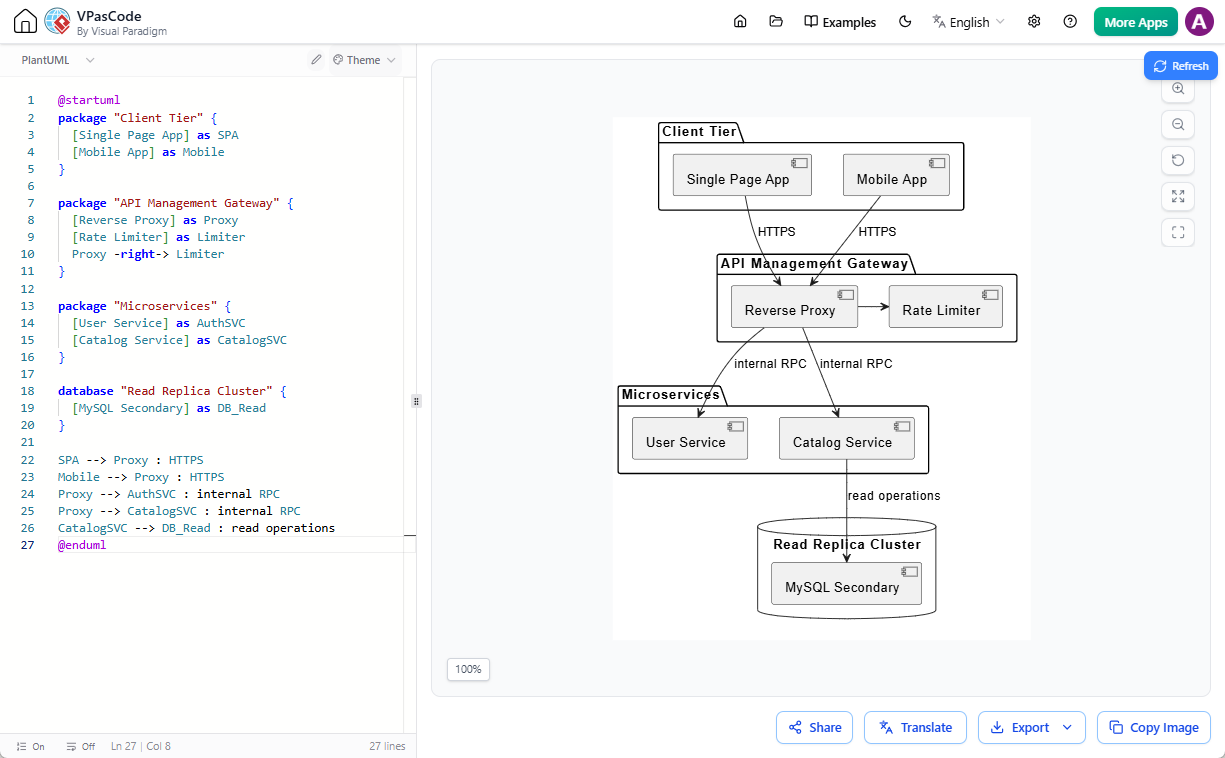
Task: Expand the Export dropdown arrow
Action: [x=1068, y=727]
